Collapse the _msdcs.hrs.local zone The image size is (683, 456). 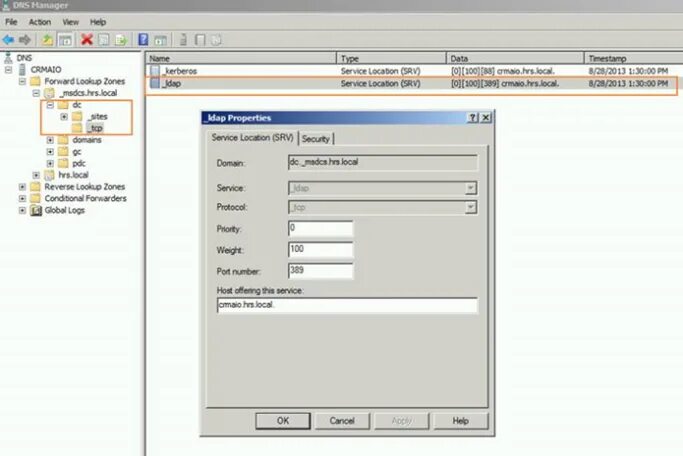(x=36, y=93)
